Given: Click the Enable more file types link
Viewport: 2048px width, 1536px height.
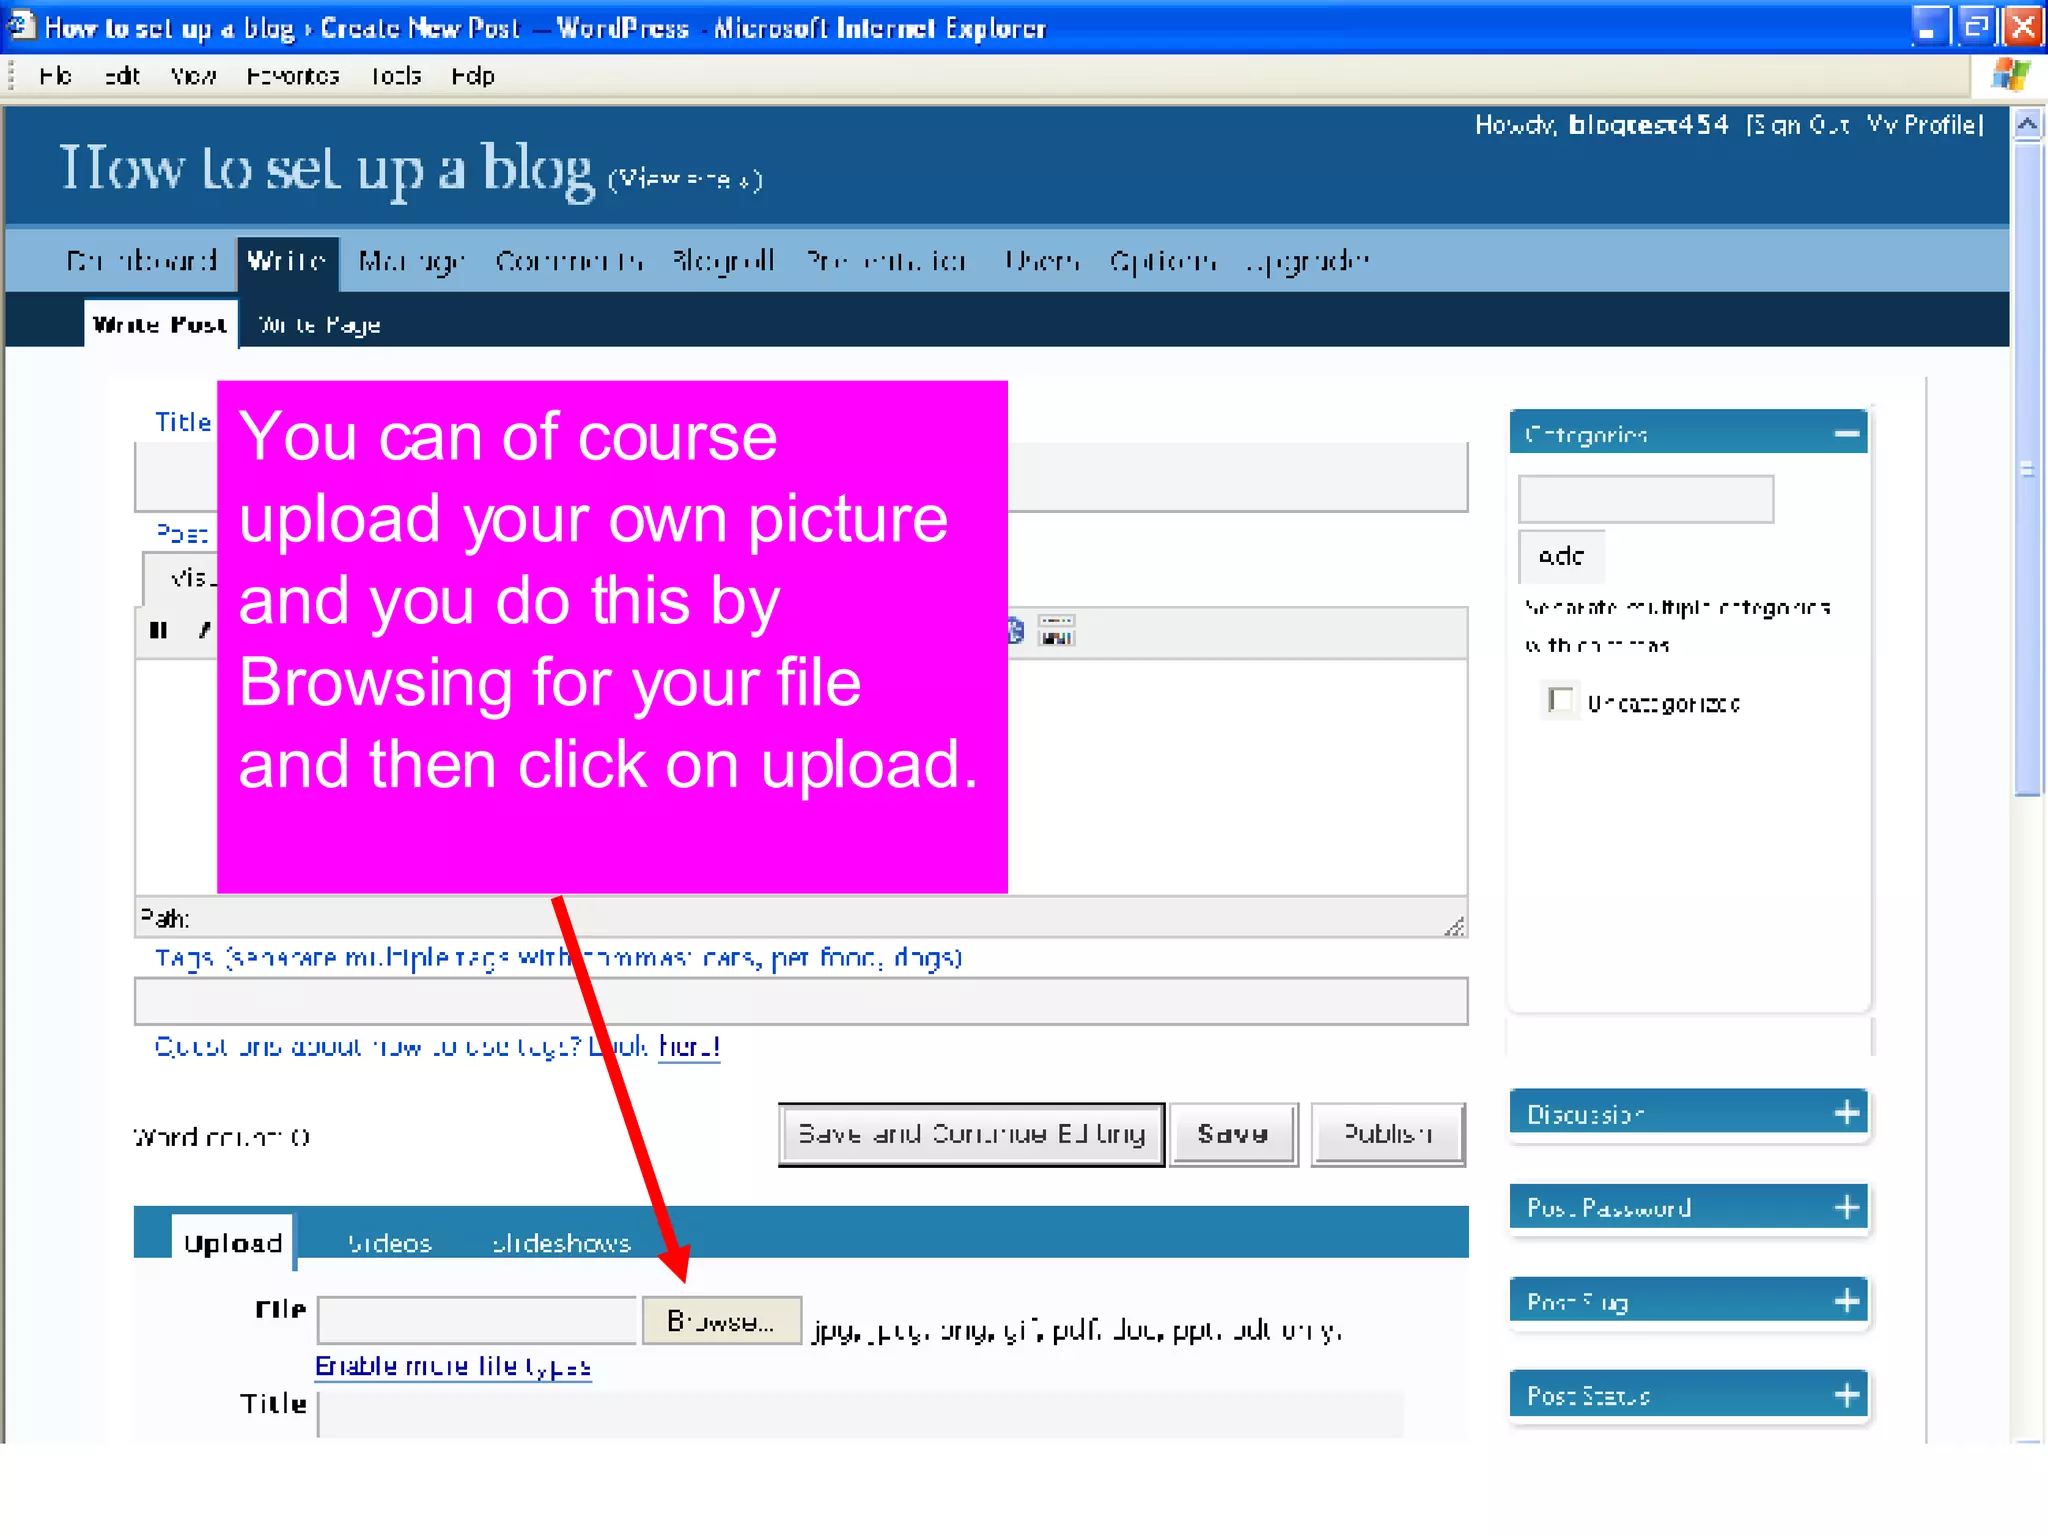Looking at the screenshot, I should click(x=453, y=1366).
